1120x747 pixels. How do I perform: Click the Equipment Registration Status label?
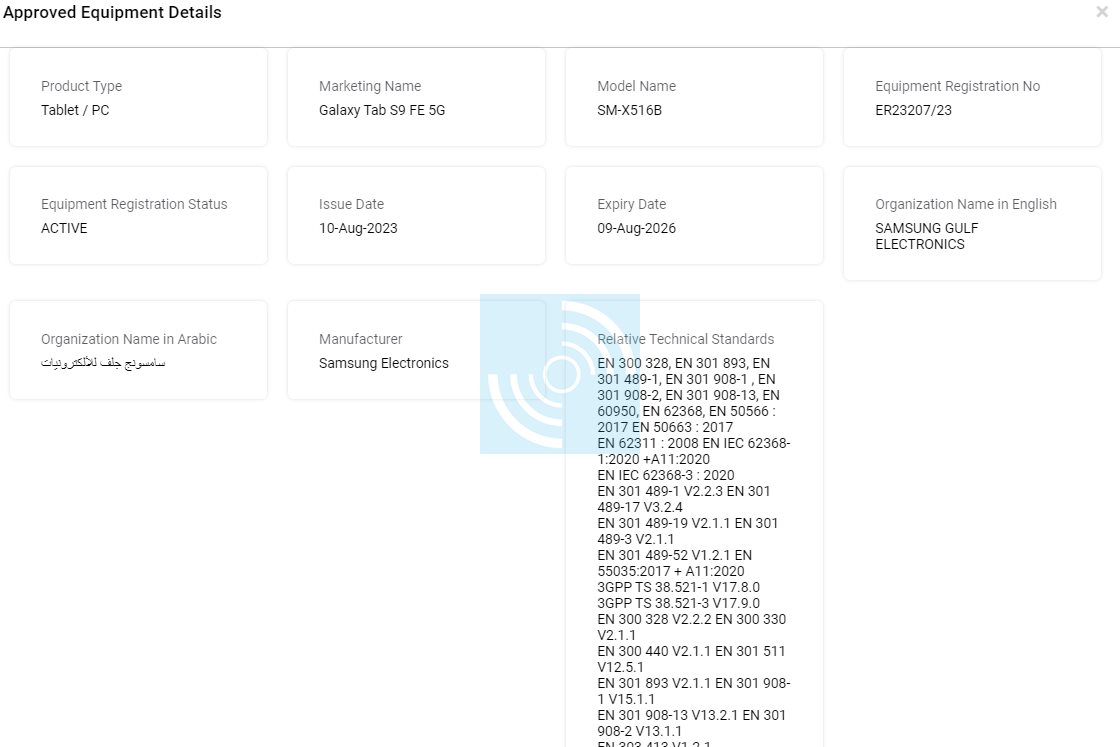coord(134,204)
